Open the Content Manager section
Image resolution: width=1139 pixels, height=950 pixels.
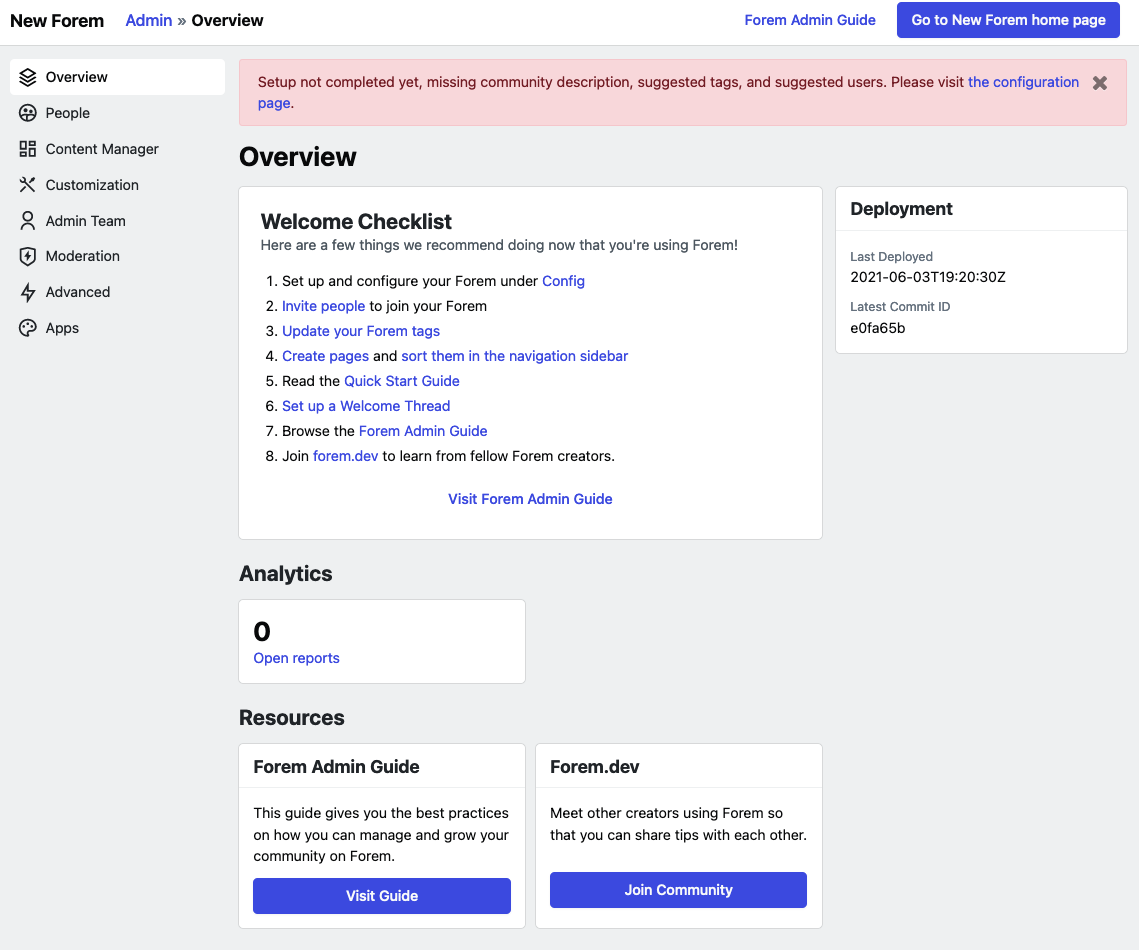pos(118,149)
